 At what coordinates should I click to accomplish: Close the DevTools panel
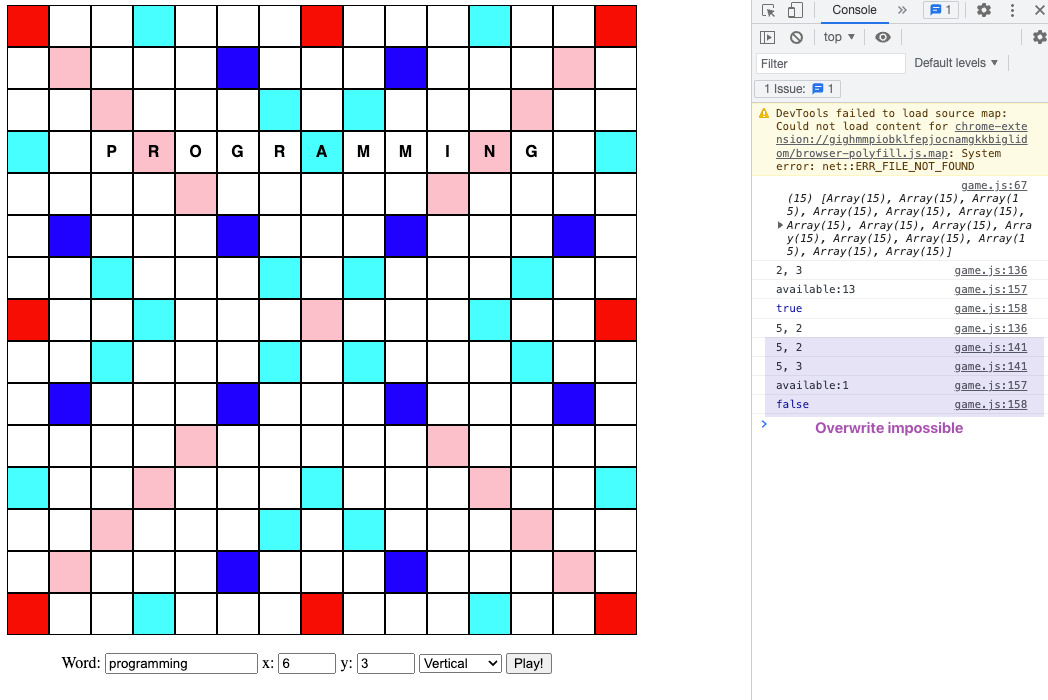pos(1039,10)
